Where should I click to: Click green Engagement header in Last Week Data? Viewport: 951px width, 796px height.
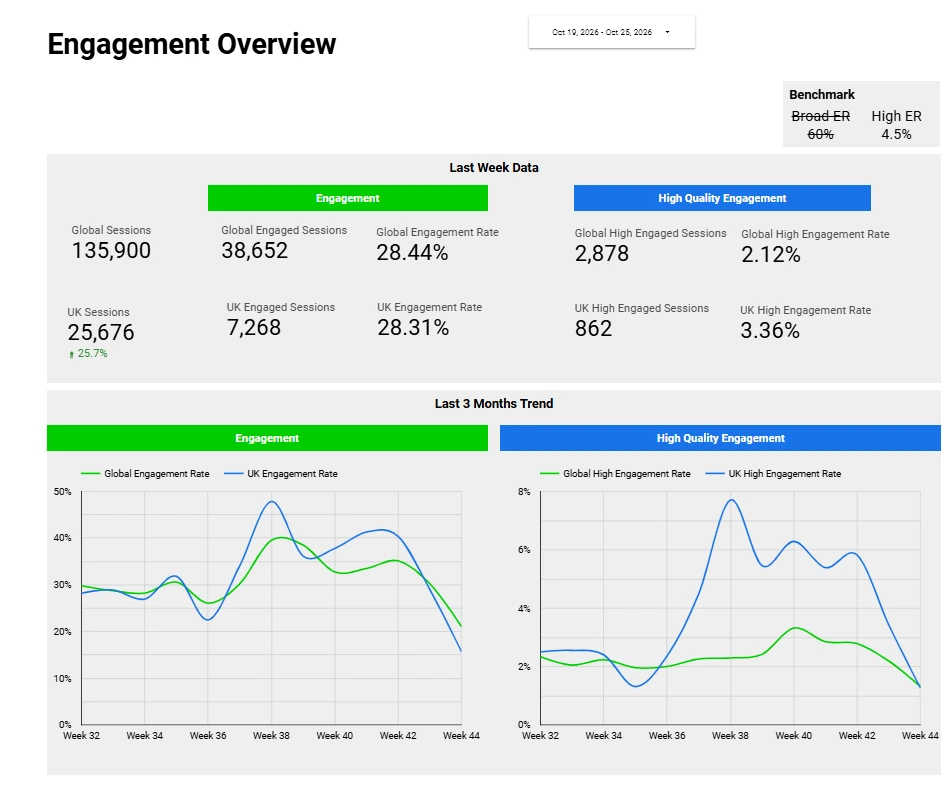[348, 198]
